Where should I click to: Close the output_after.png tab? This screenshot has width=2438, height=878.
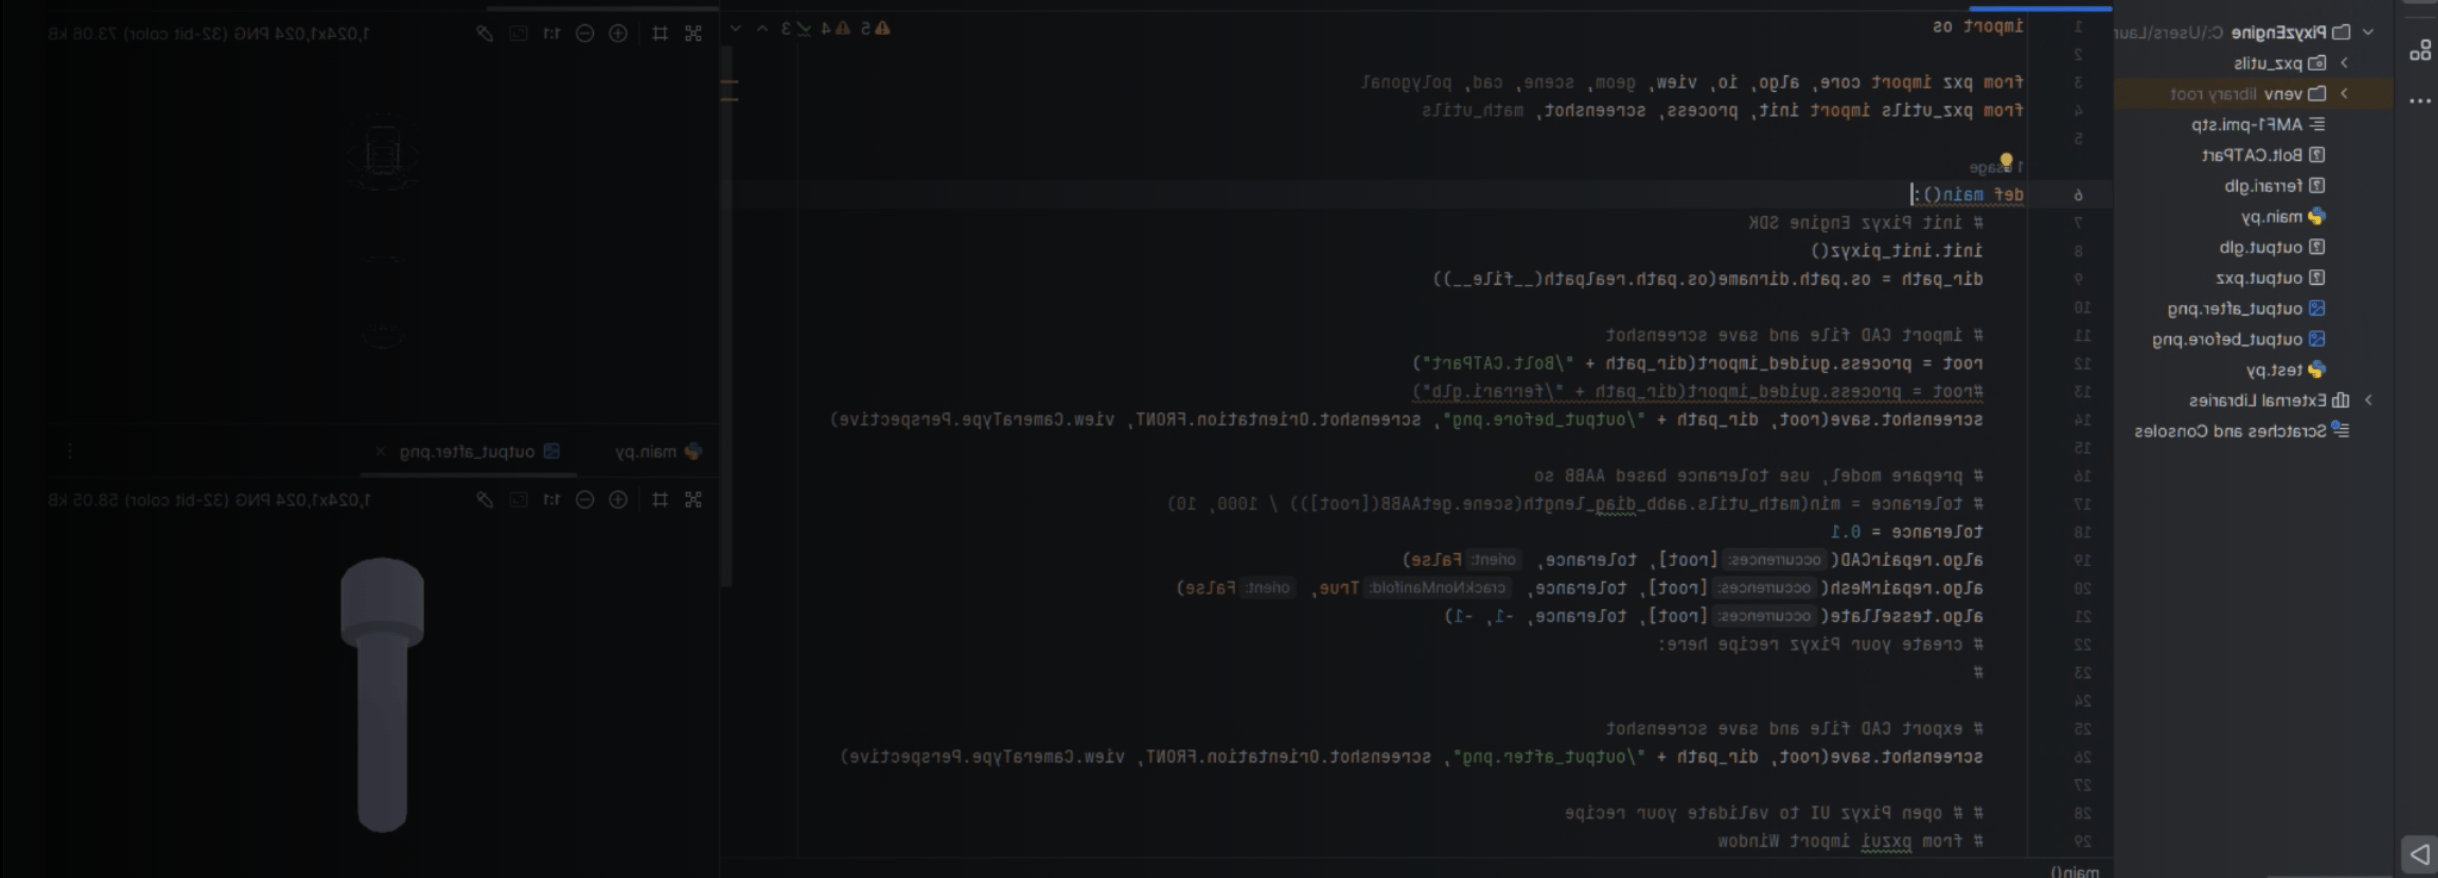tap(380, 452)
